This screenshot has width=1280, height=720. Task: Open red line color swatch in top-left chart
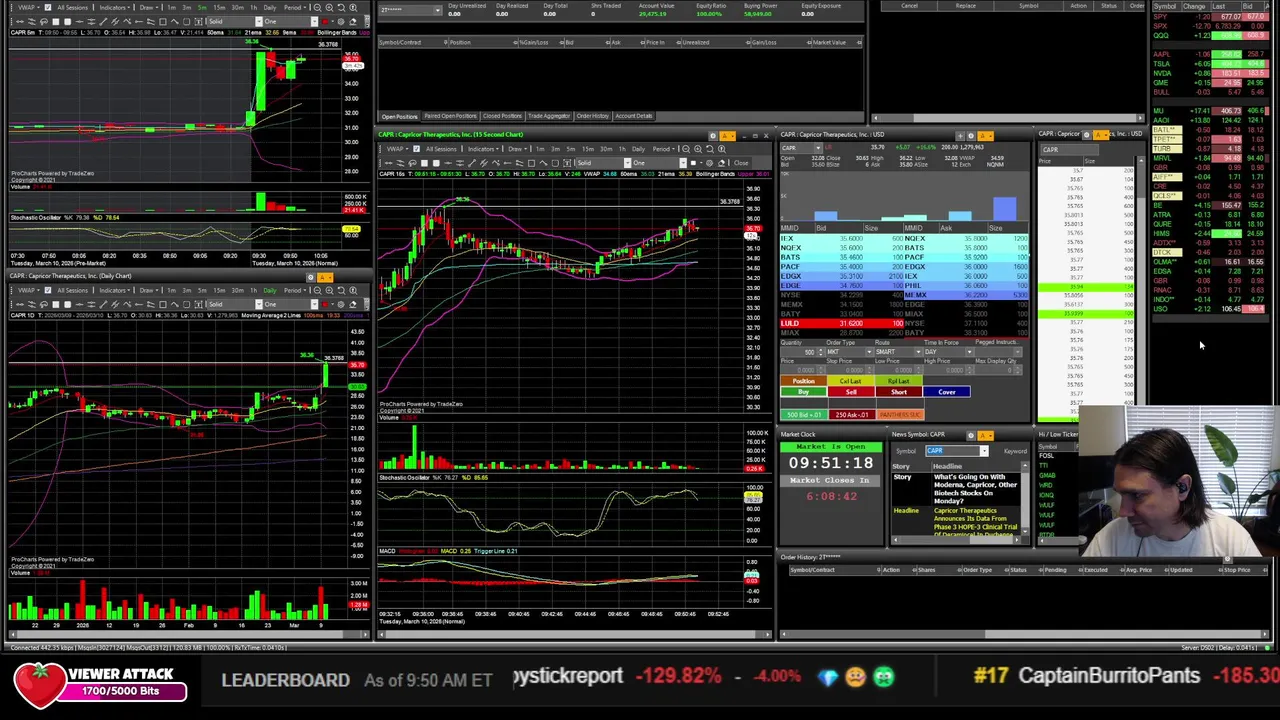[325, 21]
